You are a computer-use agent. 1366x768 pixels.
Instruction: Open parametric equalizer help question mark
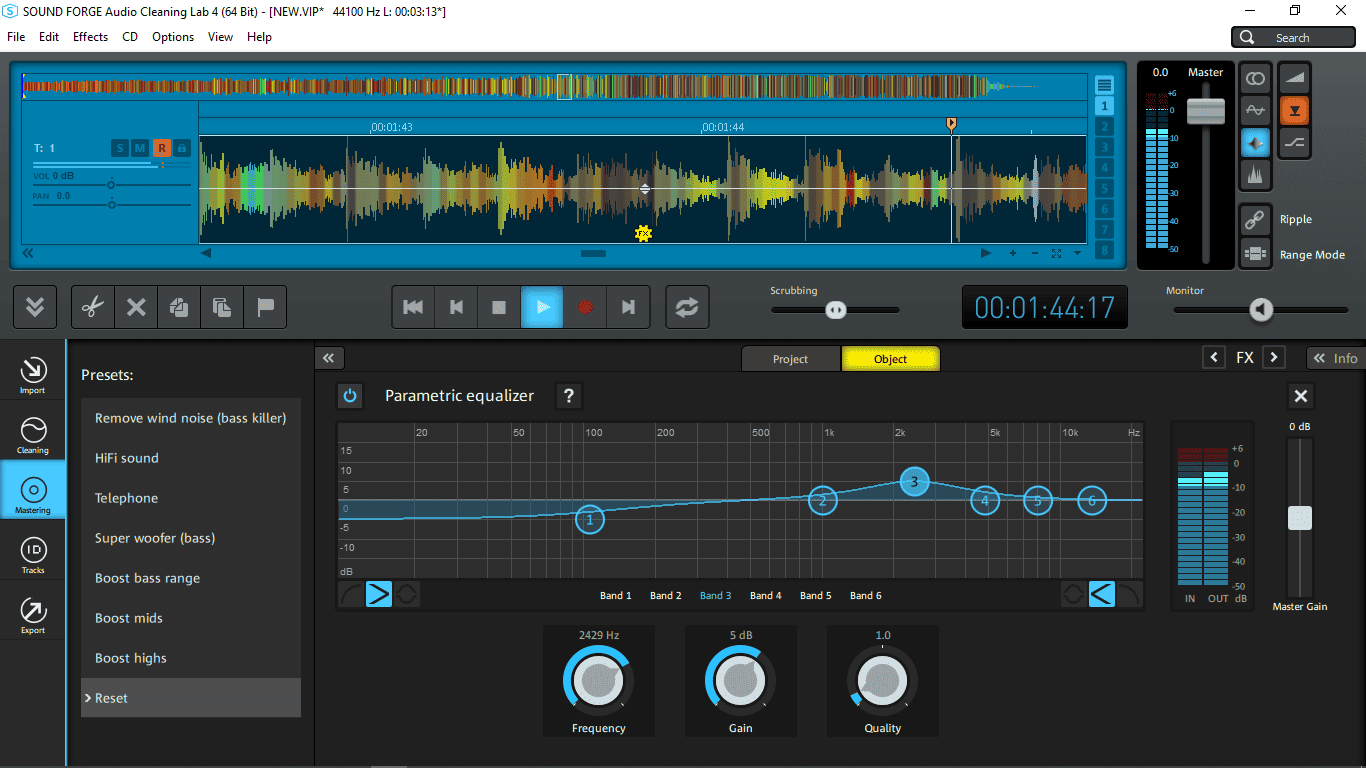pos(568,396)
